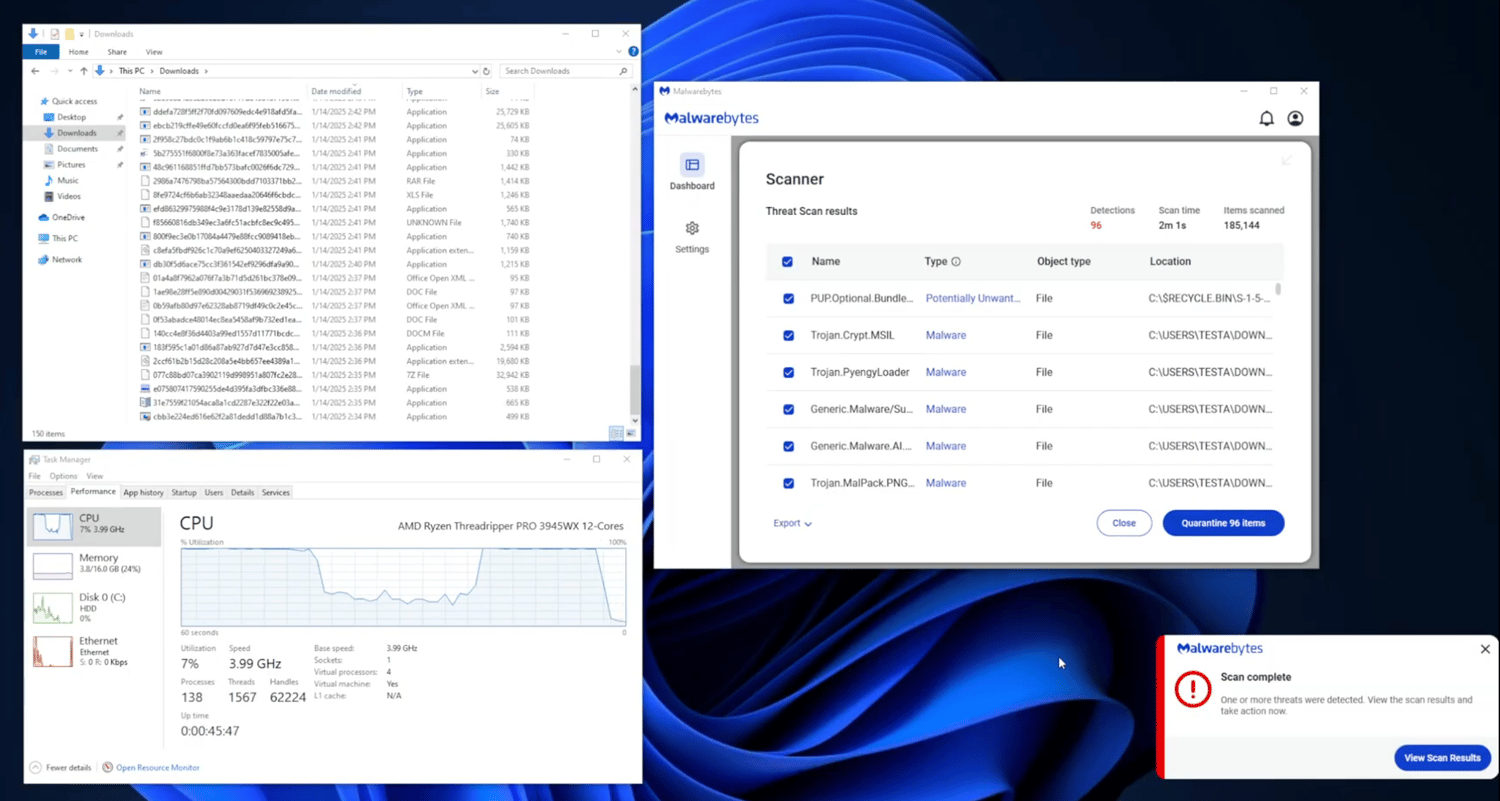The image size is (1500, 801).
Task: Open Documents folder in navigation pane
Action: (77, 149)
